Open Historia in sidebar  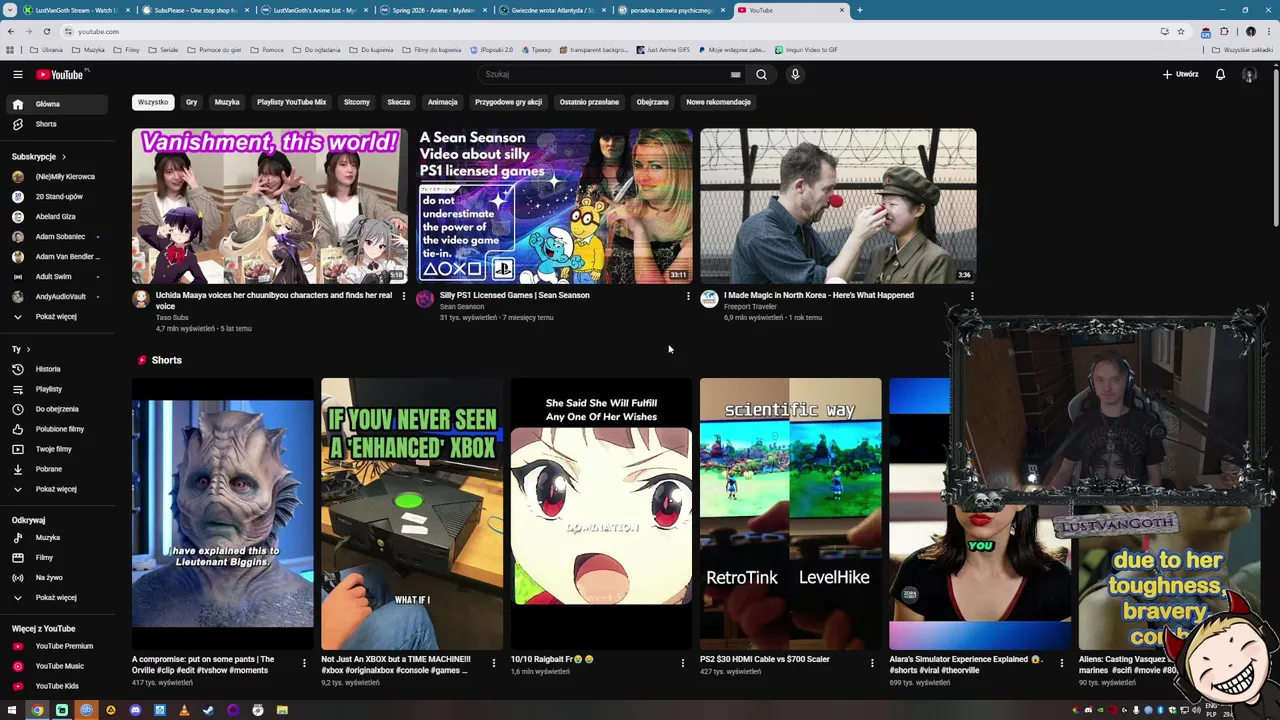coord(55,369)
